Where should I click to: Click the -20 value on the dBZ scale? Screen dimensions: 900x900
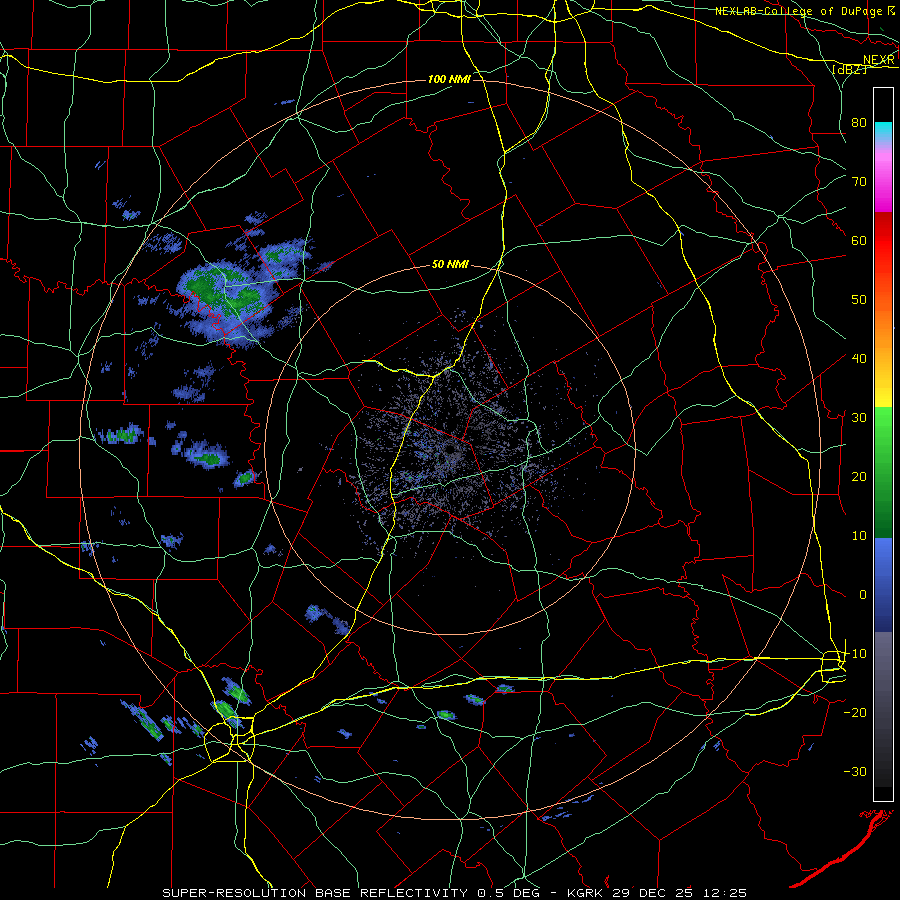855,712
